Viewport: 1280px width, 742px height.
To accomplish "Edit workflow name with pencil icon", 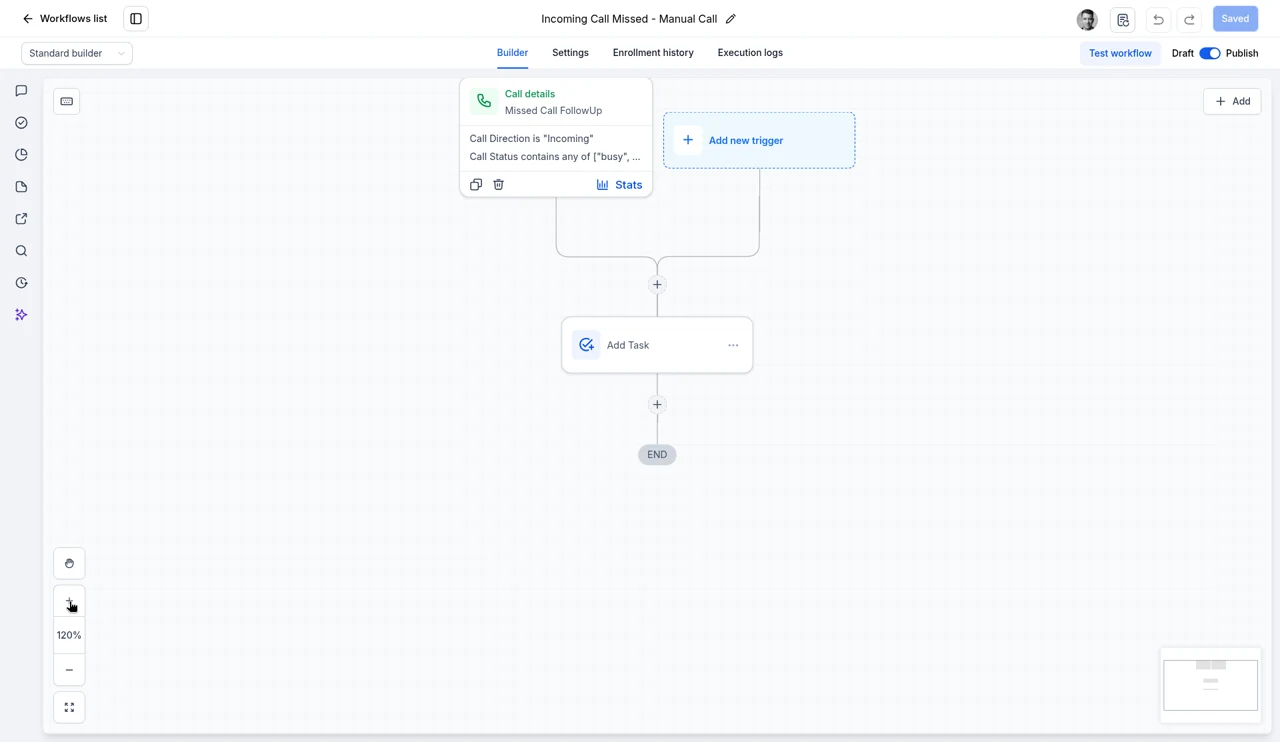I will [x=730, y=19].
